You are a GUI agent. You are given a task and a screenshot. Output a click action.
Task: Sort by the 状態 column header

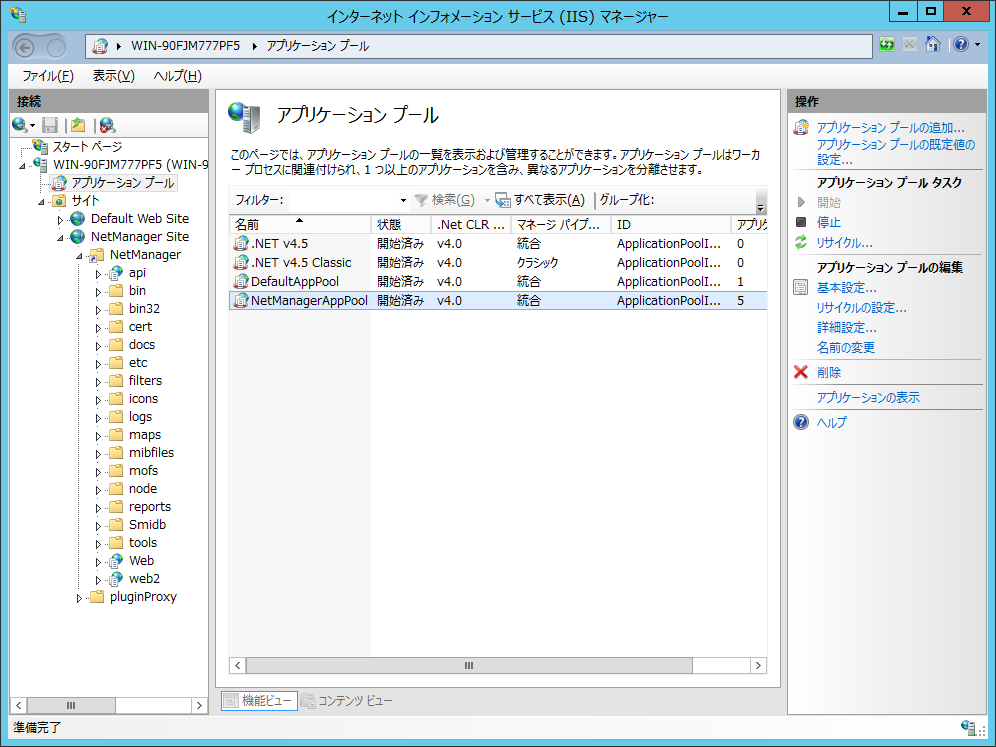[x=400, y=224]
